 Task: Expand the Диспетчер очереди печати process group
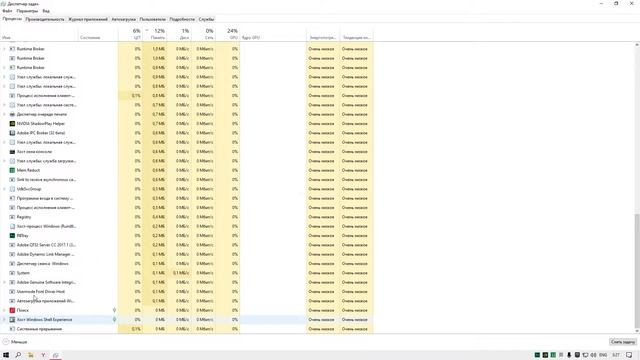click(4, 114)
